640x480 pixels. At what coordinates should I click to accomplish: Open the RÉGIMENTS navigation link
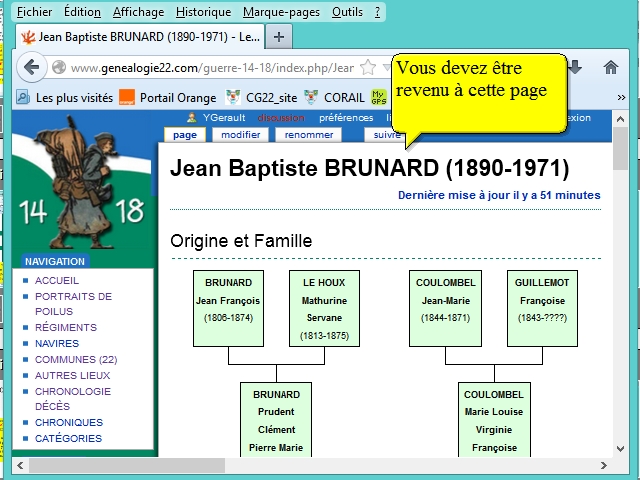(66, 328)
